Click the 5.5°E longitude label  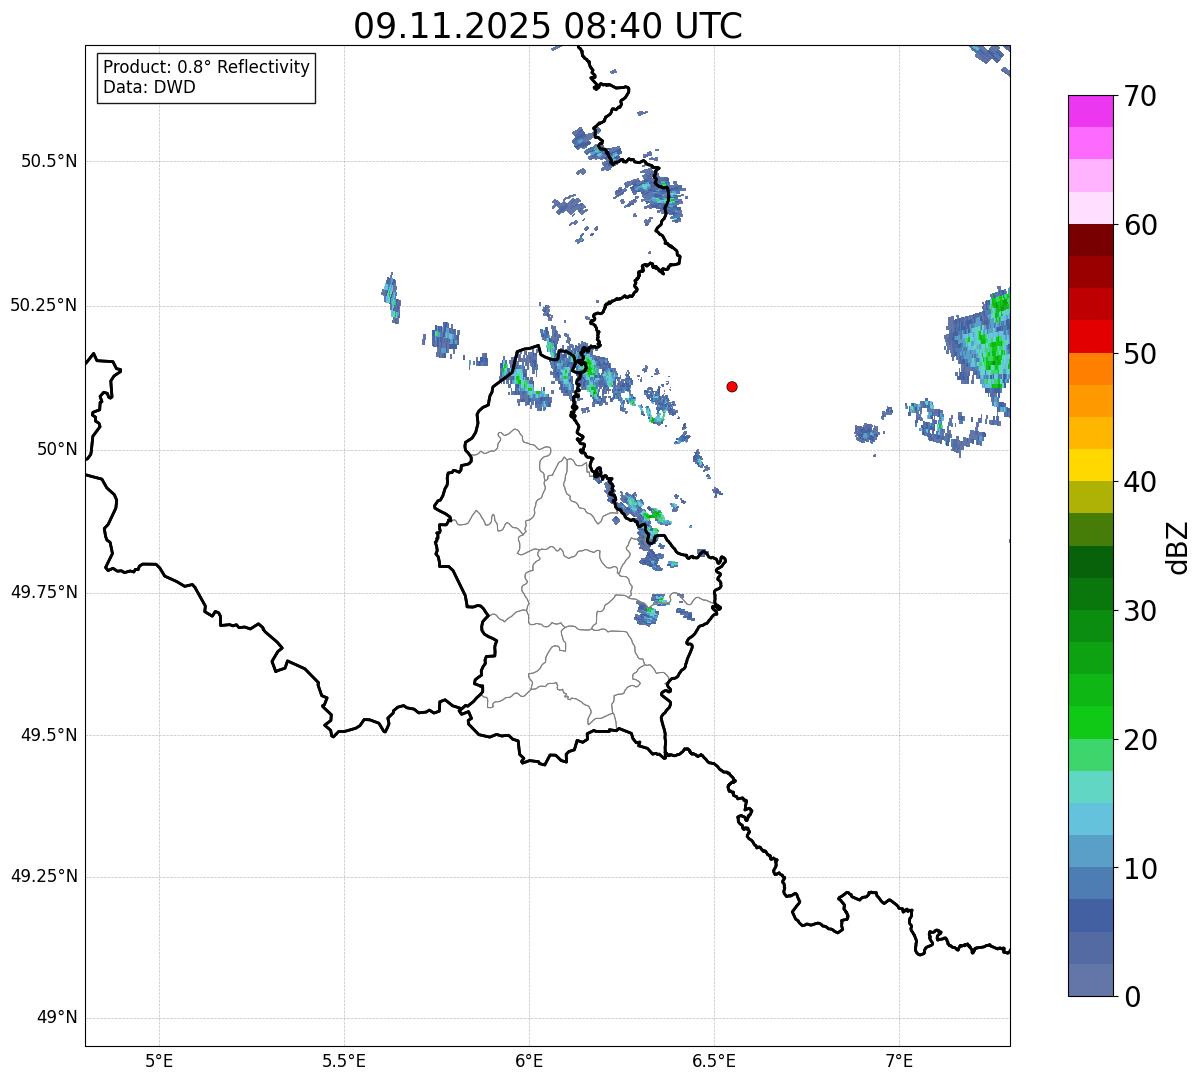tap(344, 1060)
